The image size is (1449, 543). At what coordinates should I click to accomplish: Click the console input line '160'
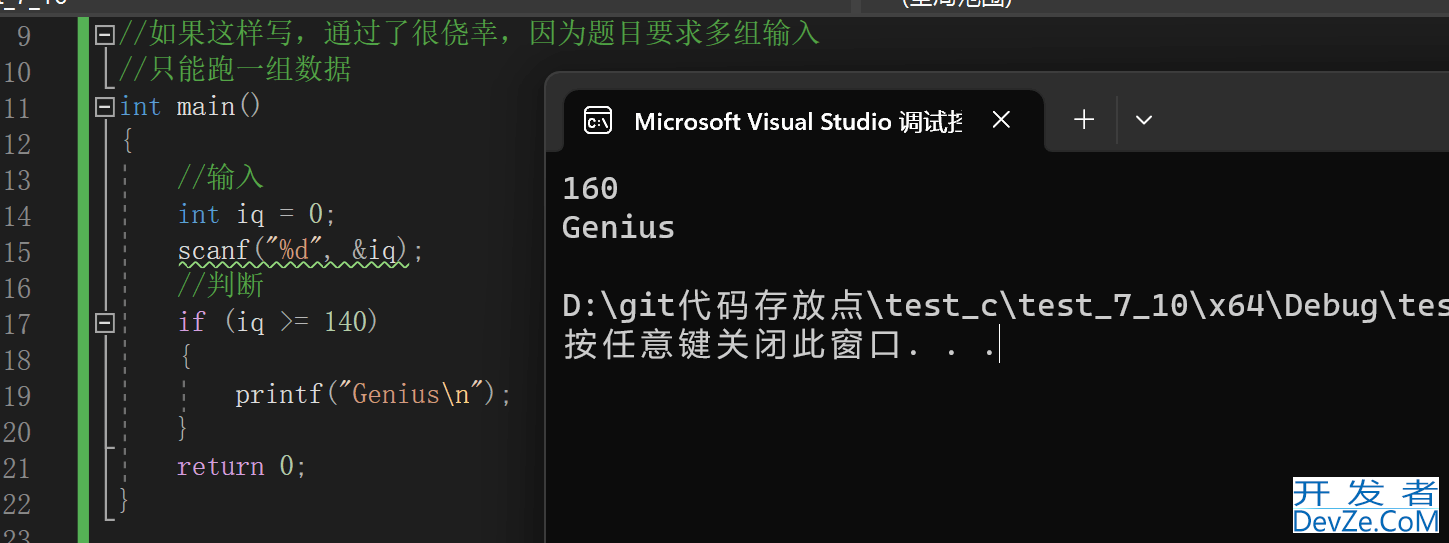coord(590,189)
